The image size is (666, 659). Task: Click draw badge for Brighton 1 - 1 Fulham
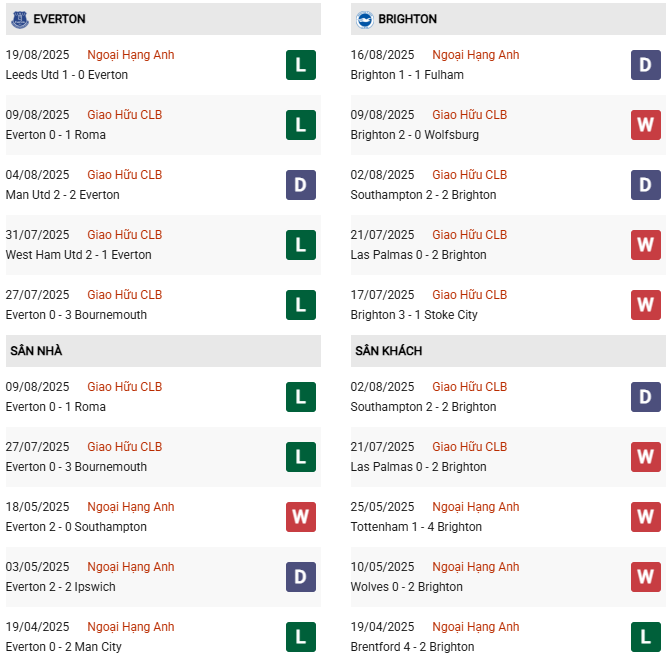[x=646, y=65]
